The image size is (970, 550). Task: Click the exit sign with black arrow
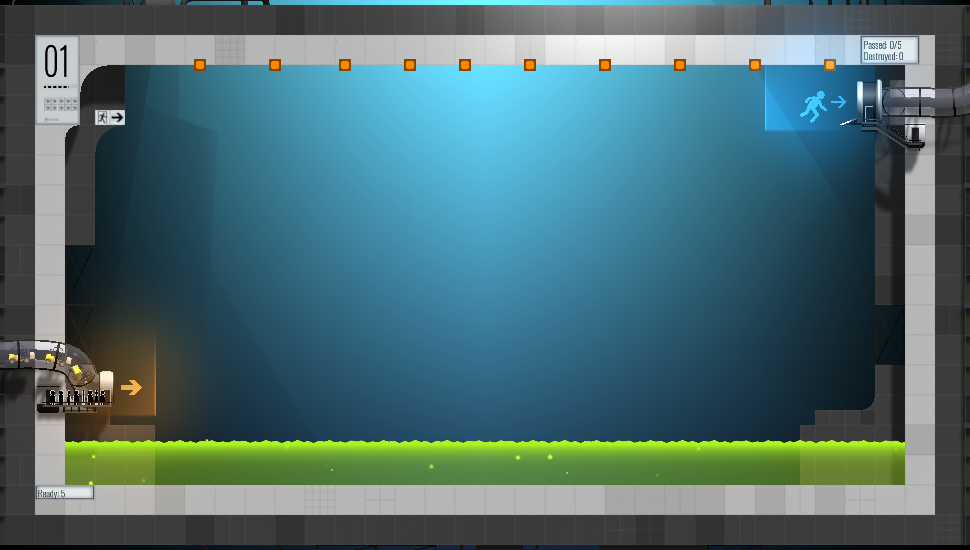tap(109, 117)
